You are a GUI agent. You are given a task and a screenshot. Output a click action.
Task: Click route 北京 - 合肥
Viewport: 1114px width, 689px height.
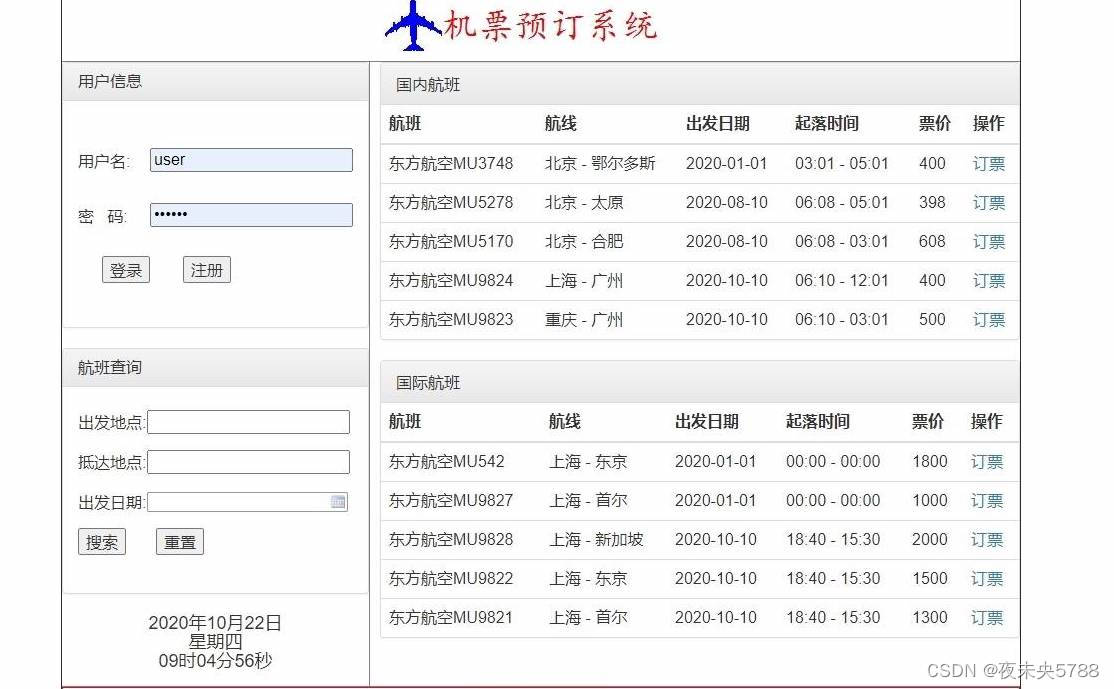[x=584, y=242]
